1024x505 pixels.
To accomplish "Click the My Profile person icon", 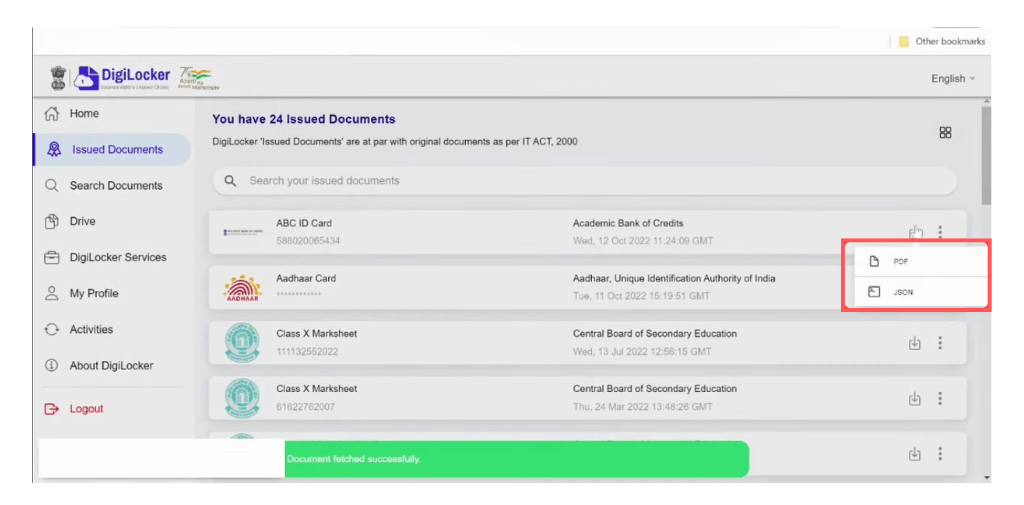I will pyautogui.click(x=52, y=293).
